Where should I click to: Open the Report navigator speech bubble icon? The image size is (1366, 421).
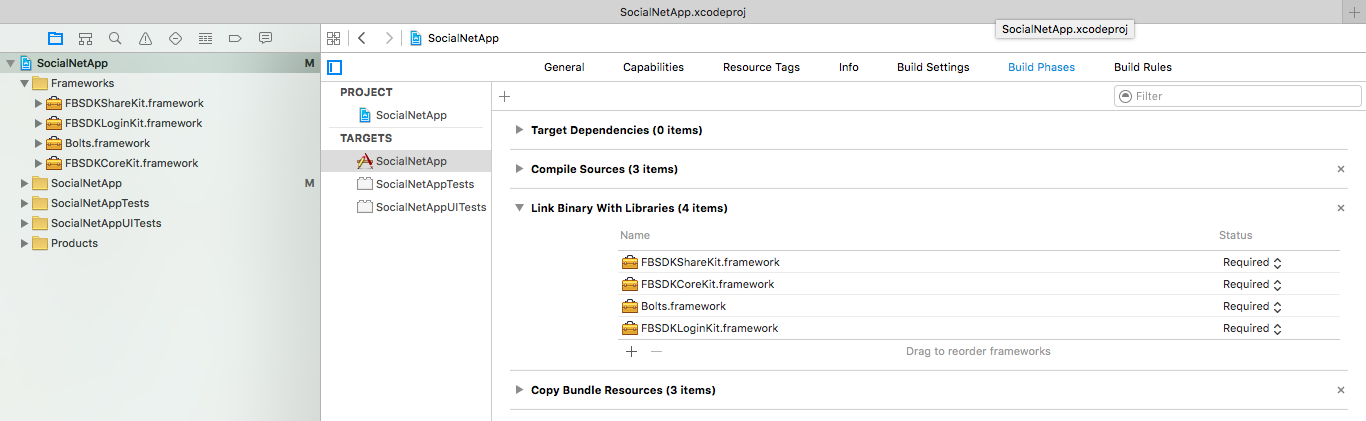[x=265, y=38]
